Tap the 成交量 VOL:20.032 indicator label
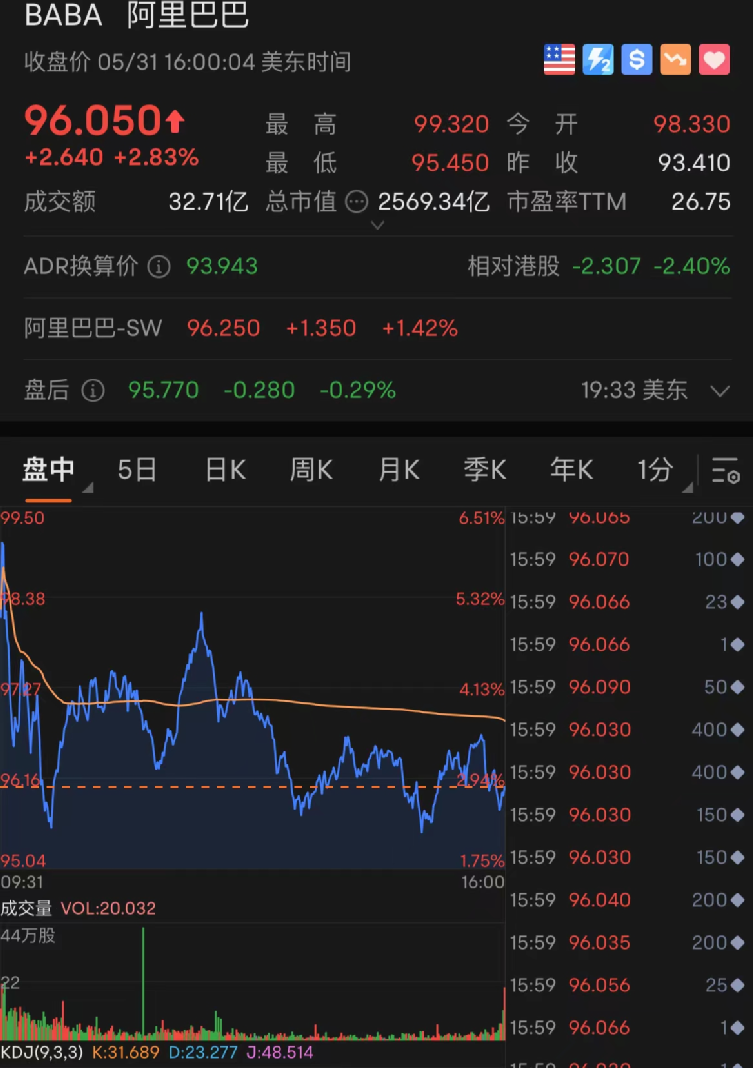The width and height of the screenshot is (753, 1068). 78,908
